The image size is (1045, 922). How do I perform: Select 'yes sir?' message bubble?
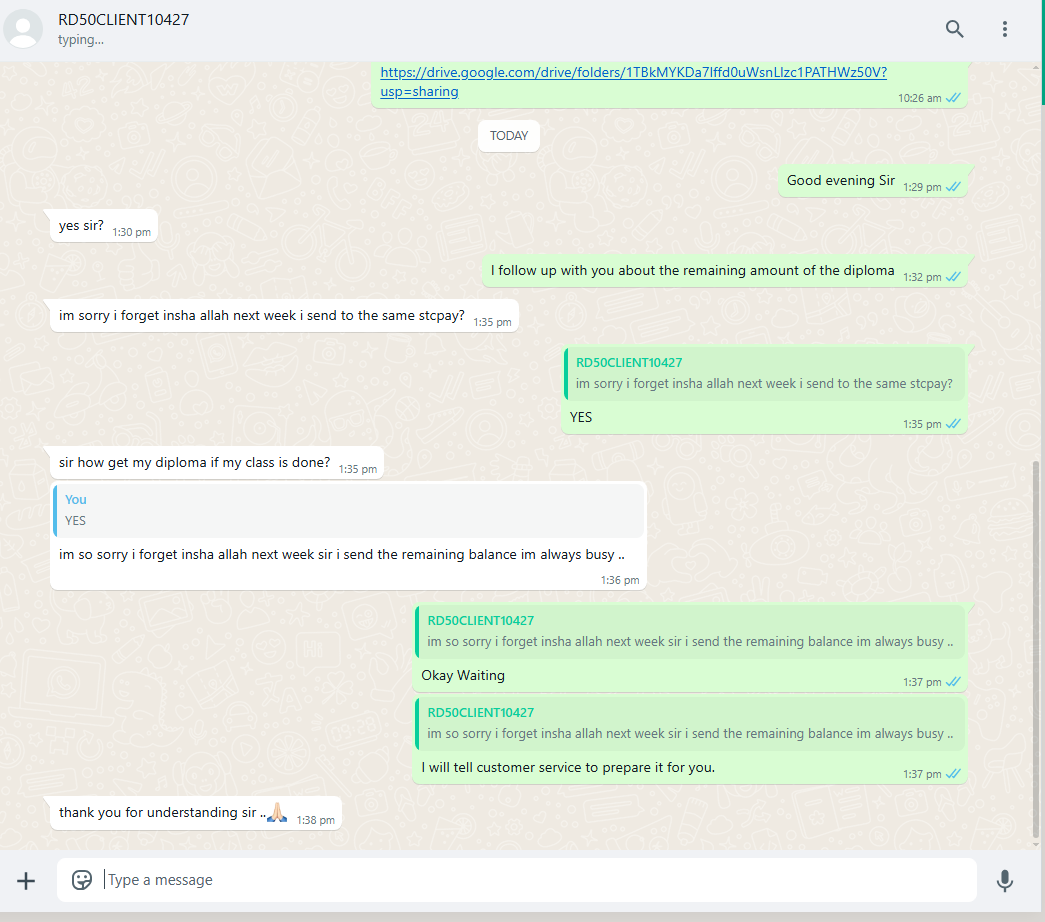click(x=104, y=226)
